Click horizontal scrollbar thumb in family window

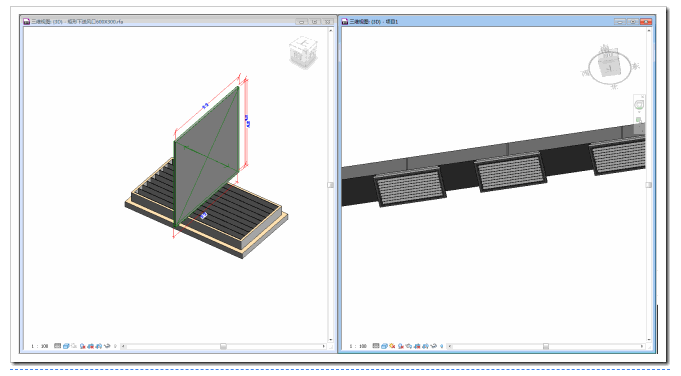click(x=223, y=346)
